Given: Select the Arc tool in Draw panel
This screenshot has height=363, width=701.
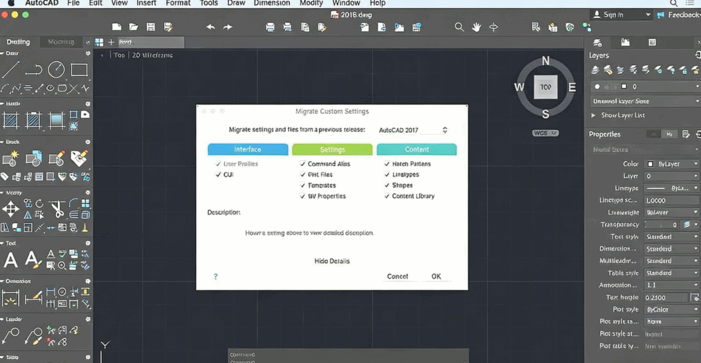Looking at the screenshot, I should click(x=5, y=88).
